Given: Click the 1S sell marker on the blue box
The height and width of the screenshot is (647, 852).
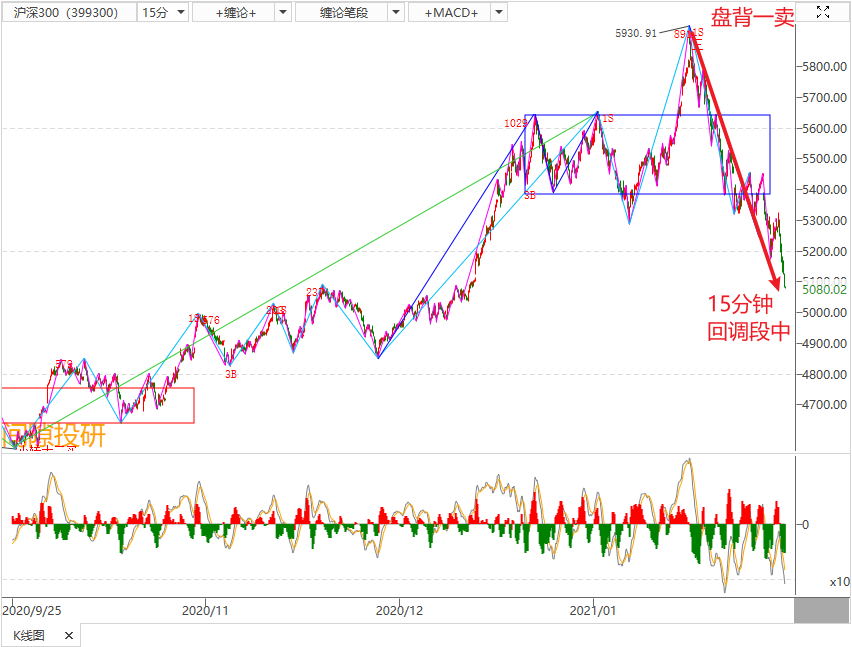Looking at the screenshot, I should pos(606,119).
